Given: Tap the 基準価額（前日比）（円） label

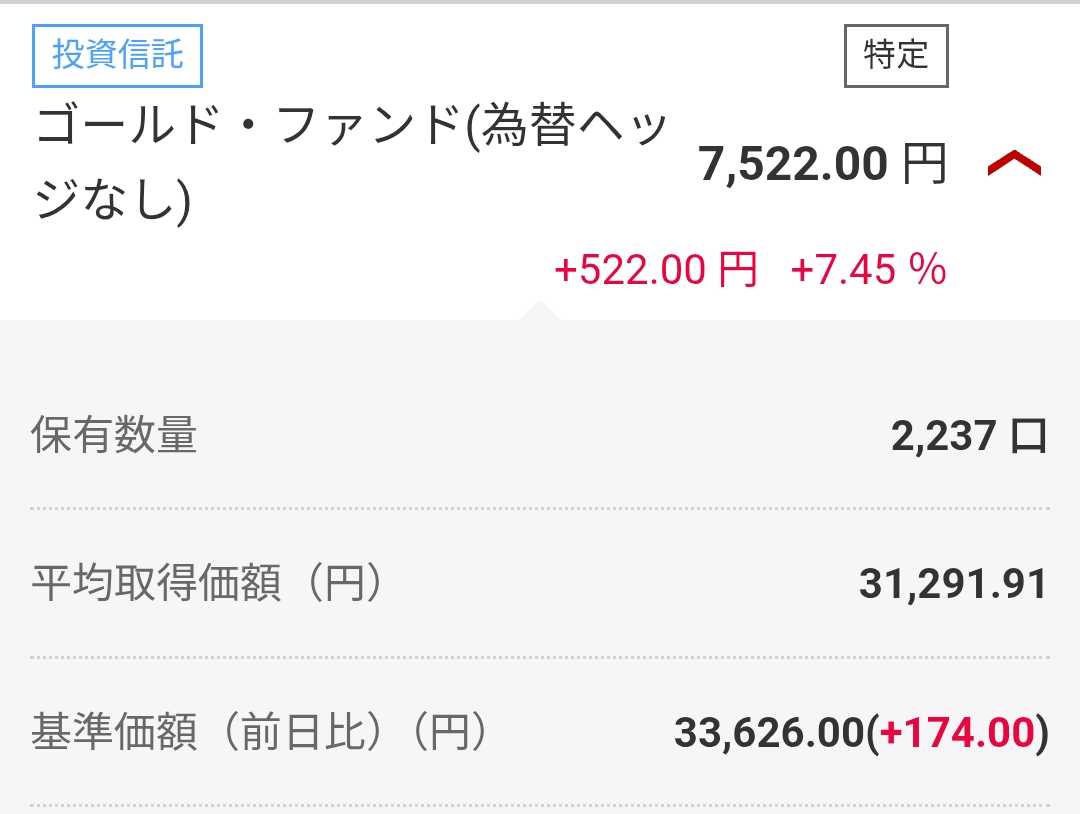Looking at the screenshot, I should click(x=260, y=734).
